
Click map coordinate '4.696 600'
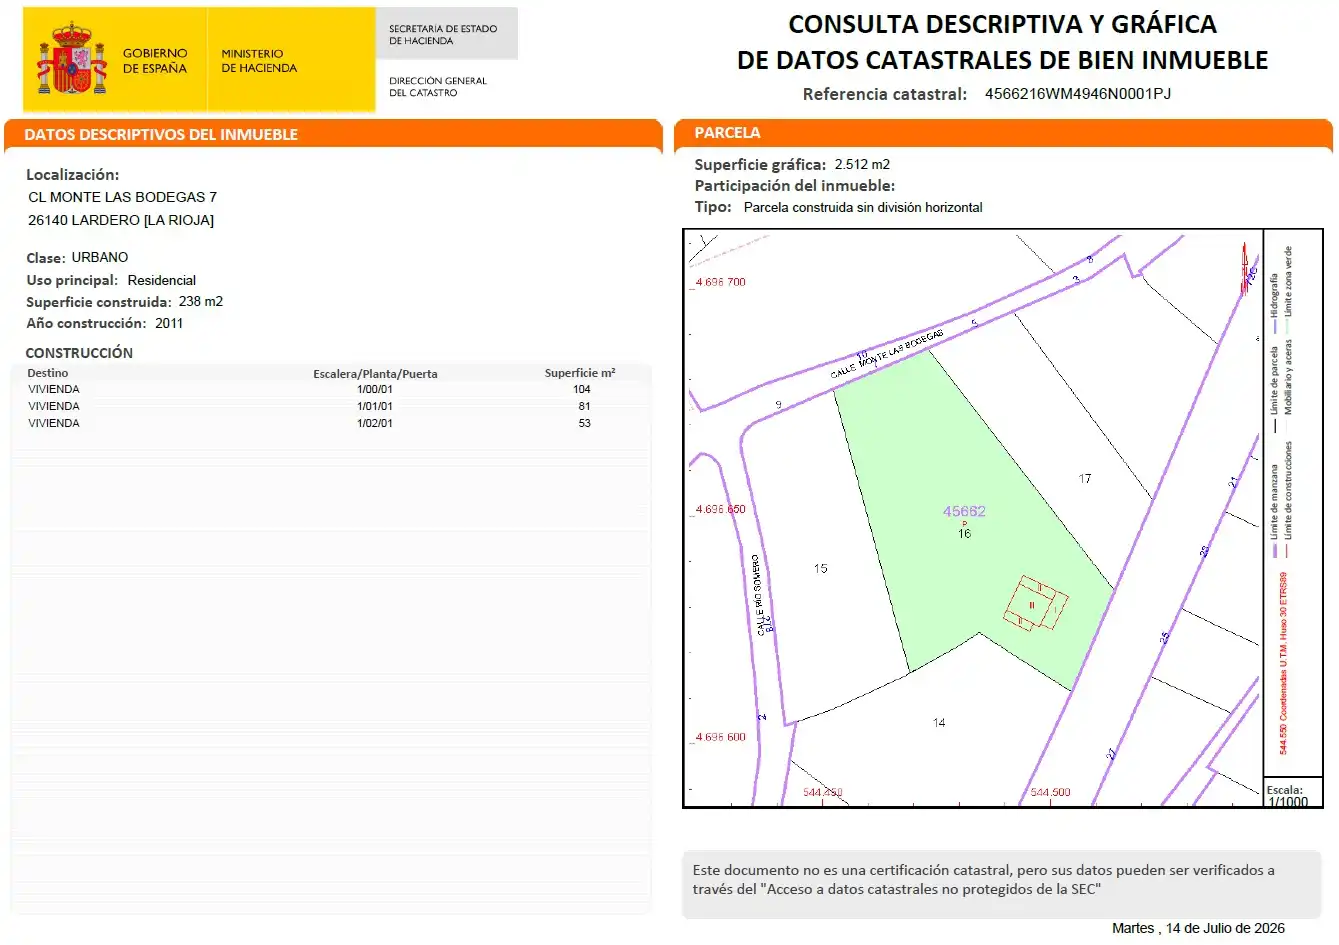coord(720,737)
